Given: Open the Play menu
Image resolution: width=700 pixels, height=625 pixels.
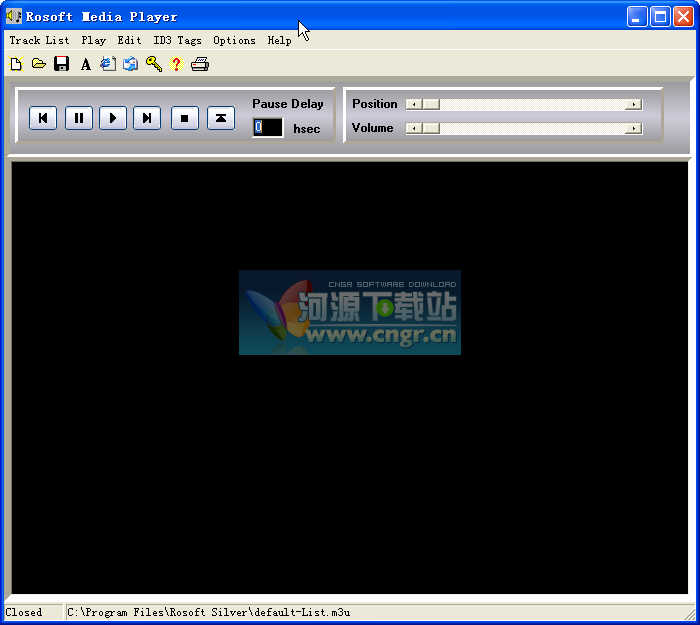Looking at the screenshot, I should point(93,41).
